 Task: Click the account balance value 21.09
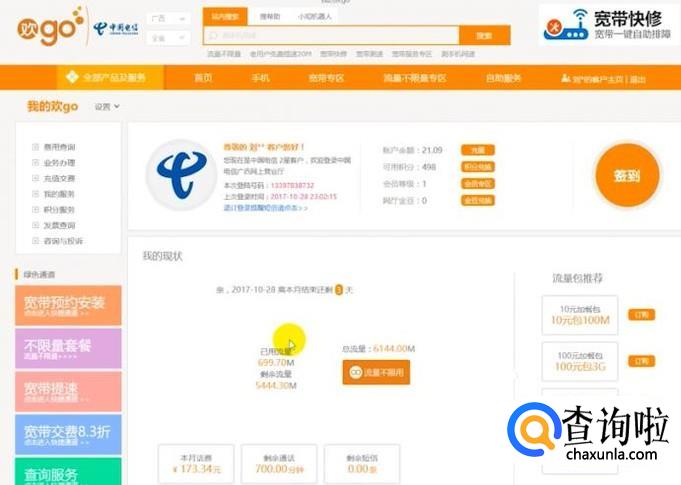432,150
